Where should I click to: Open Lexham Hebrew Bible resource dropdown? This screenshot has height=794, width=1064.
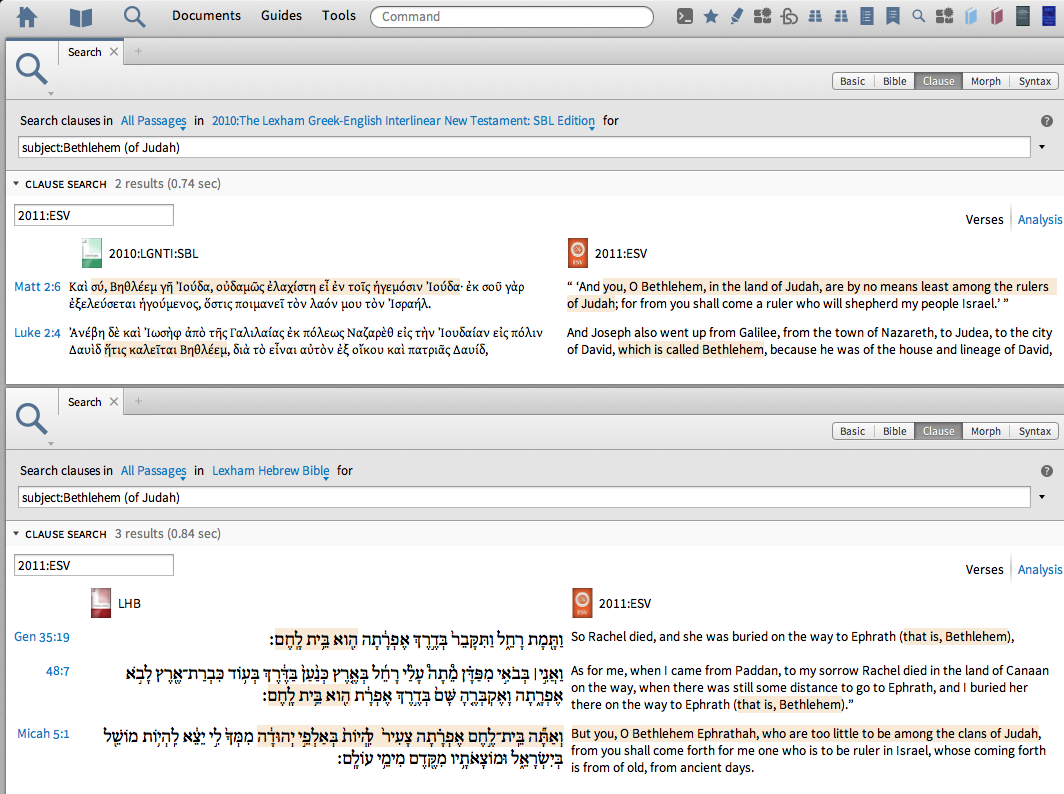[x=271, y=471]
